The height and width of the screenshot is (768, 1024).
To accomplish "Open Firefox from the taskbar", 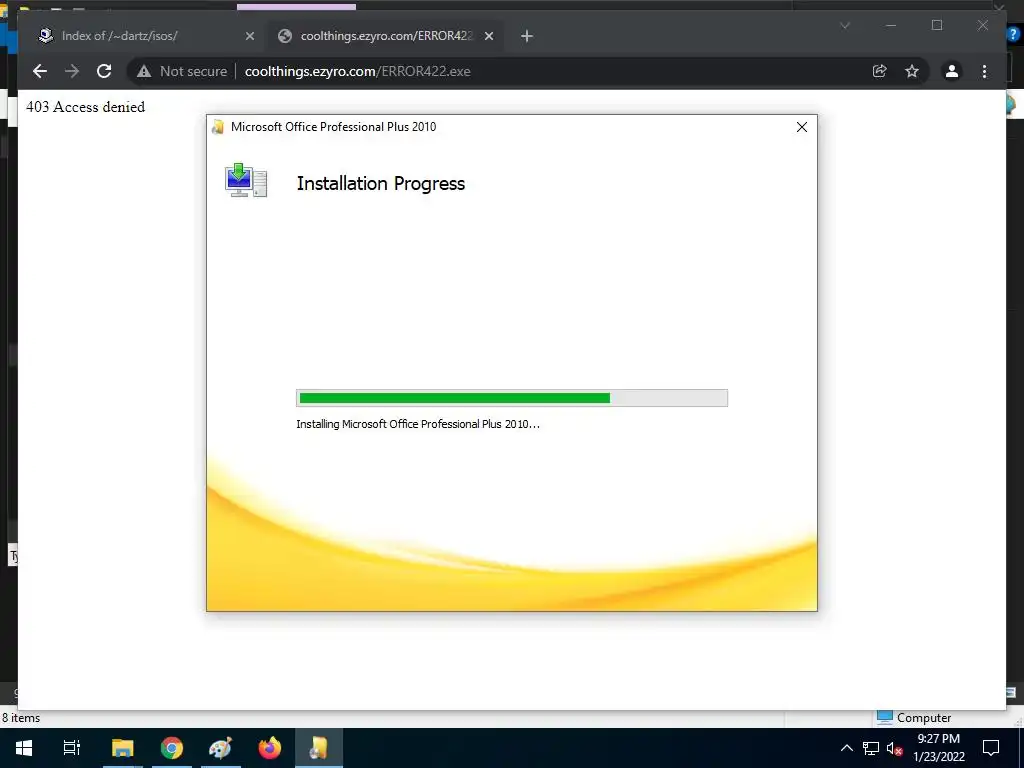I will coord(269,748).
